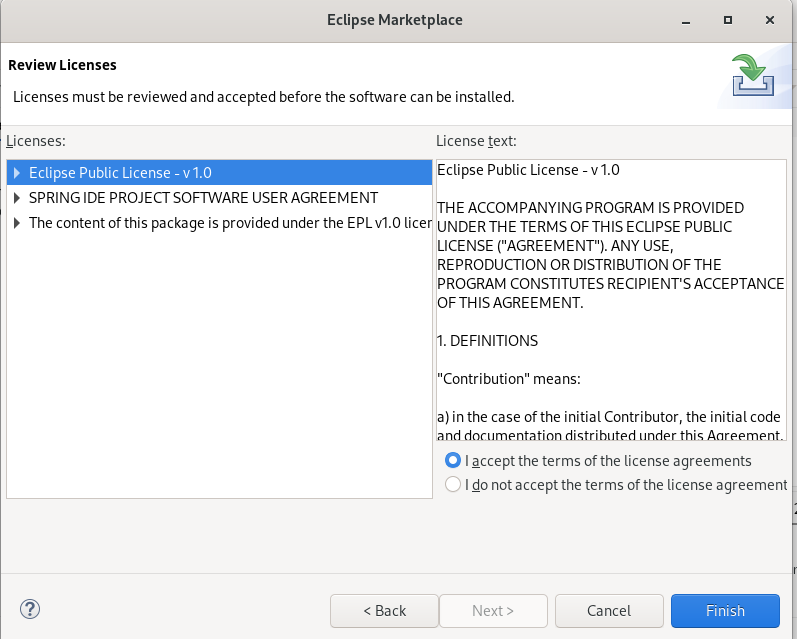Open the help question mark icon
This screenshot has height=639, width=797.
click(x=30, y=609)
